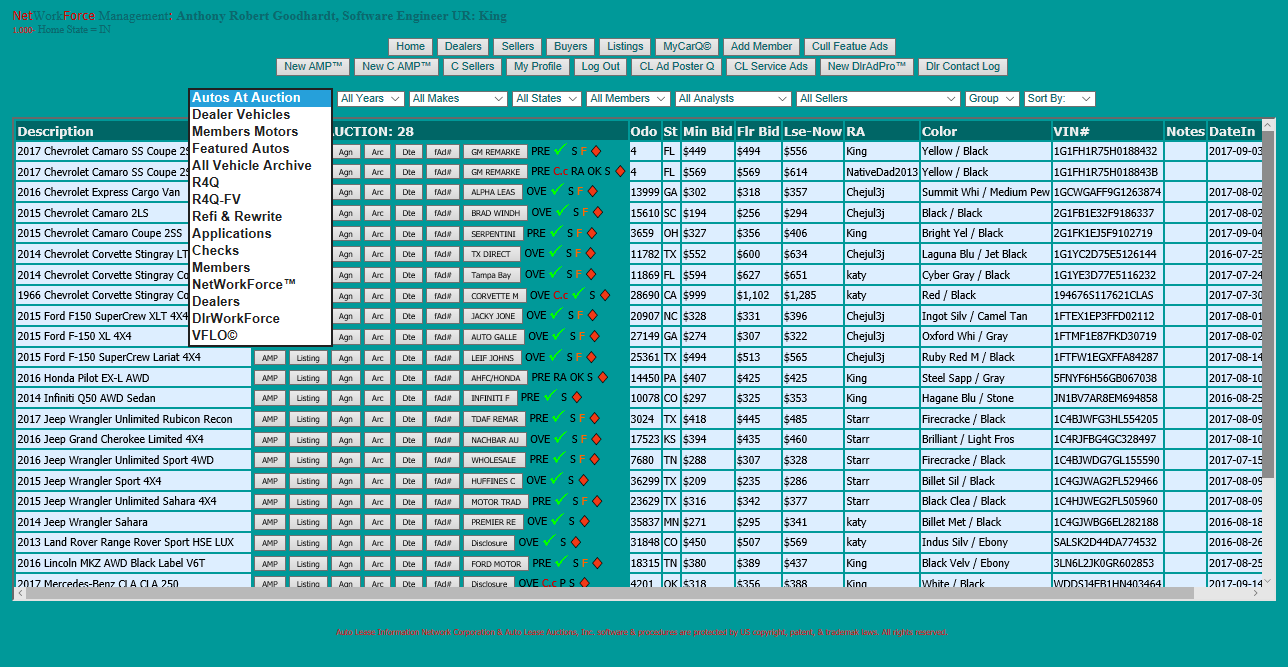Click the red diamond in the Jeep Wrangler Sport 4X4 row

(x=586, y=481)
